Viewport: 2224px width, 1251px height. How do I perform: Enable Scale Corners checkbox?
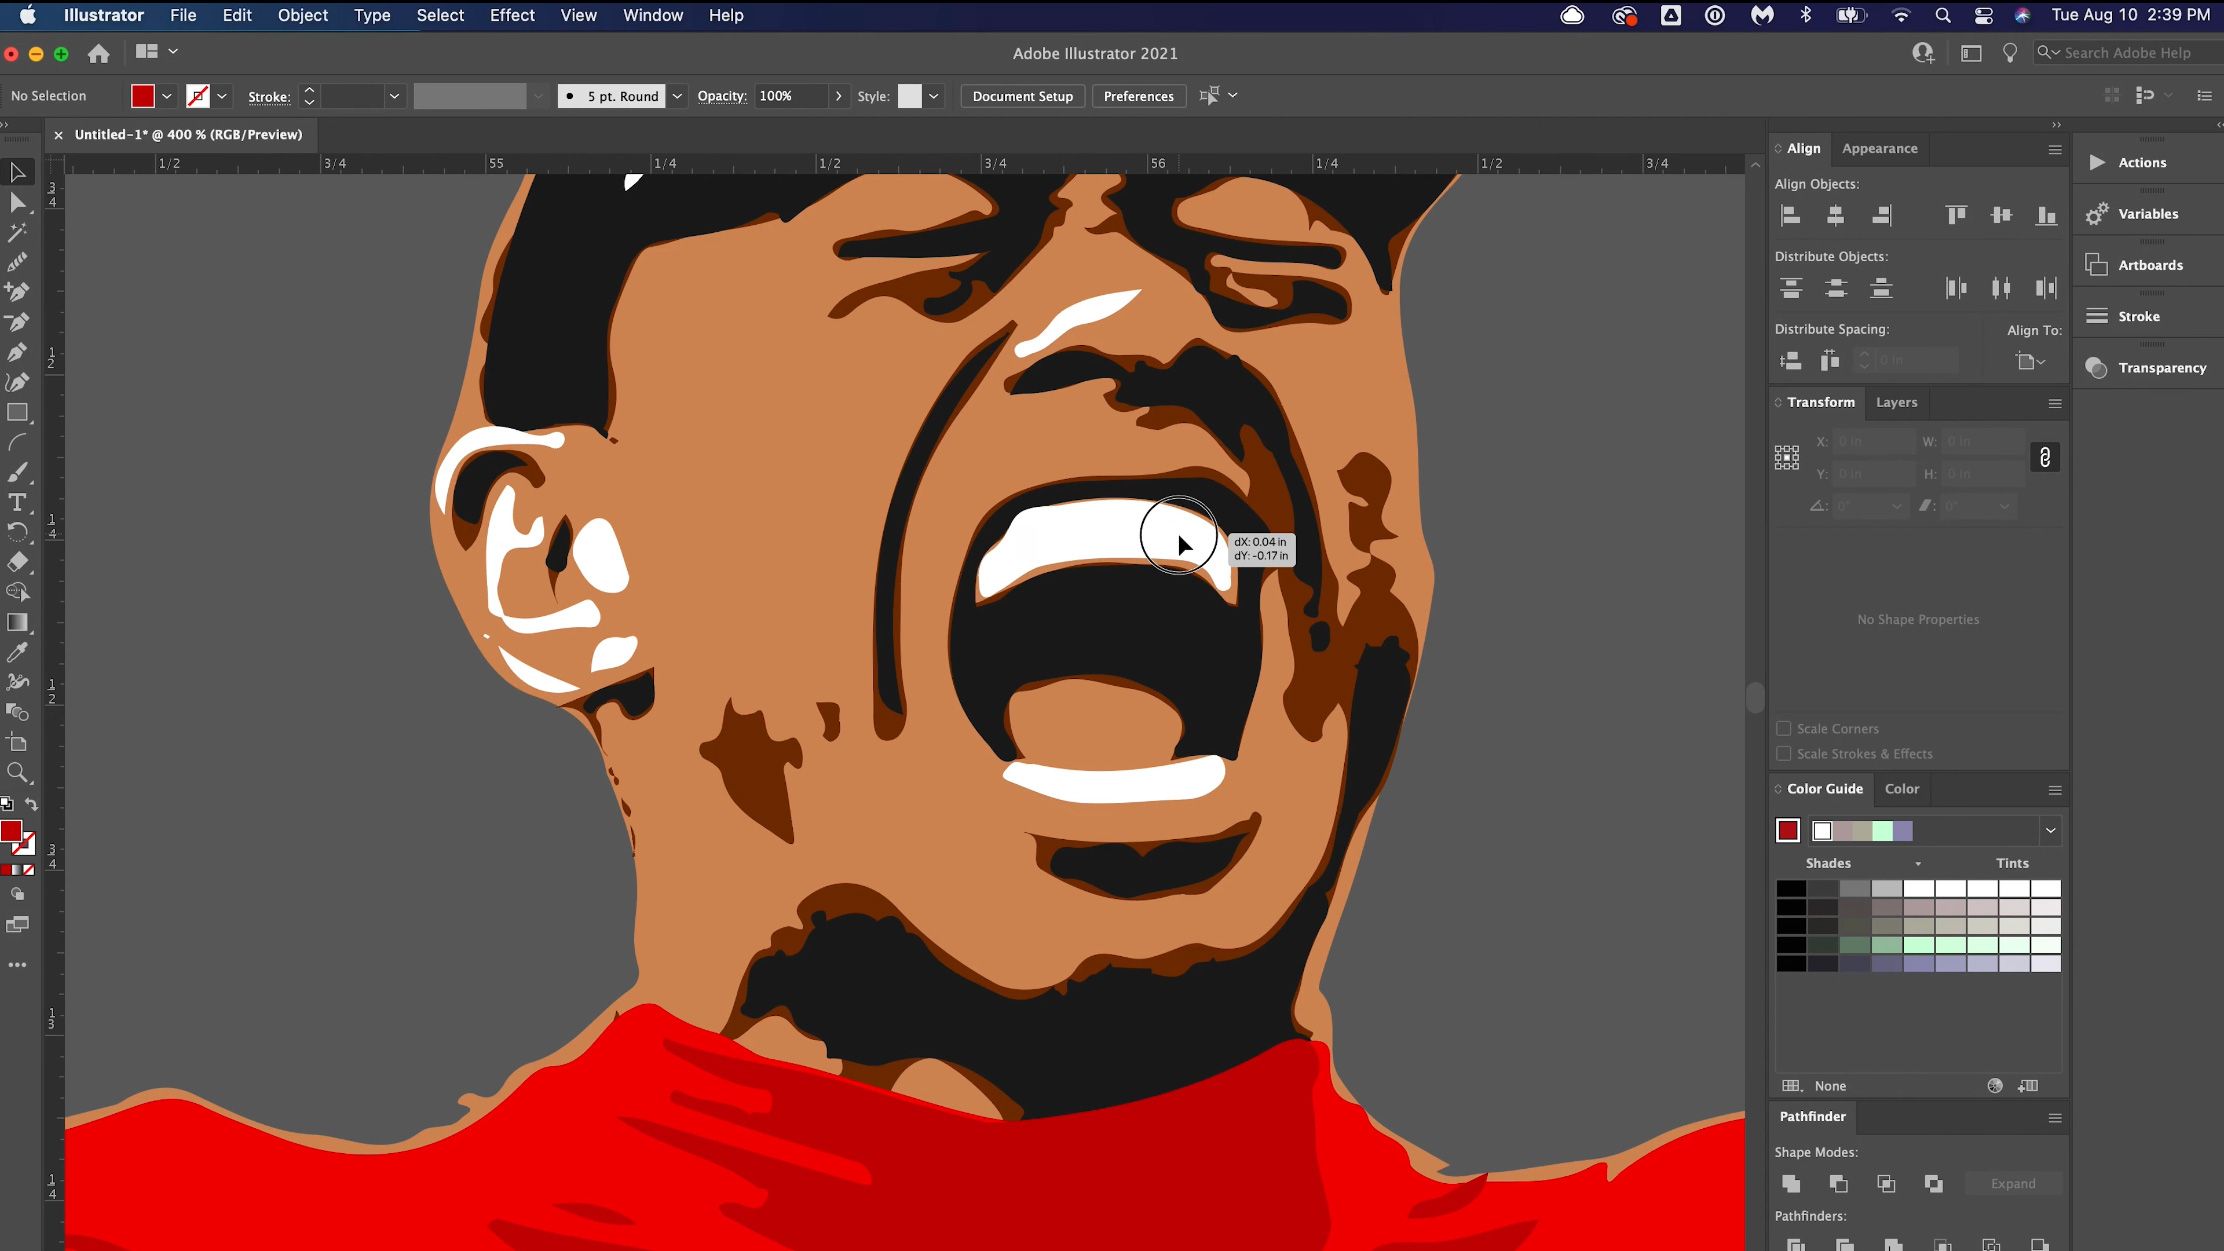tap(1783, 729)
